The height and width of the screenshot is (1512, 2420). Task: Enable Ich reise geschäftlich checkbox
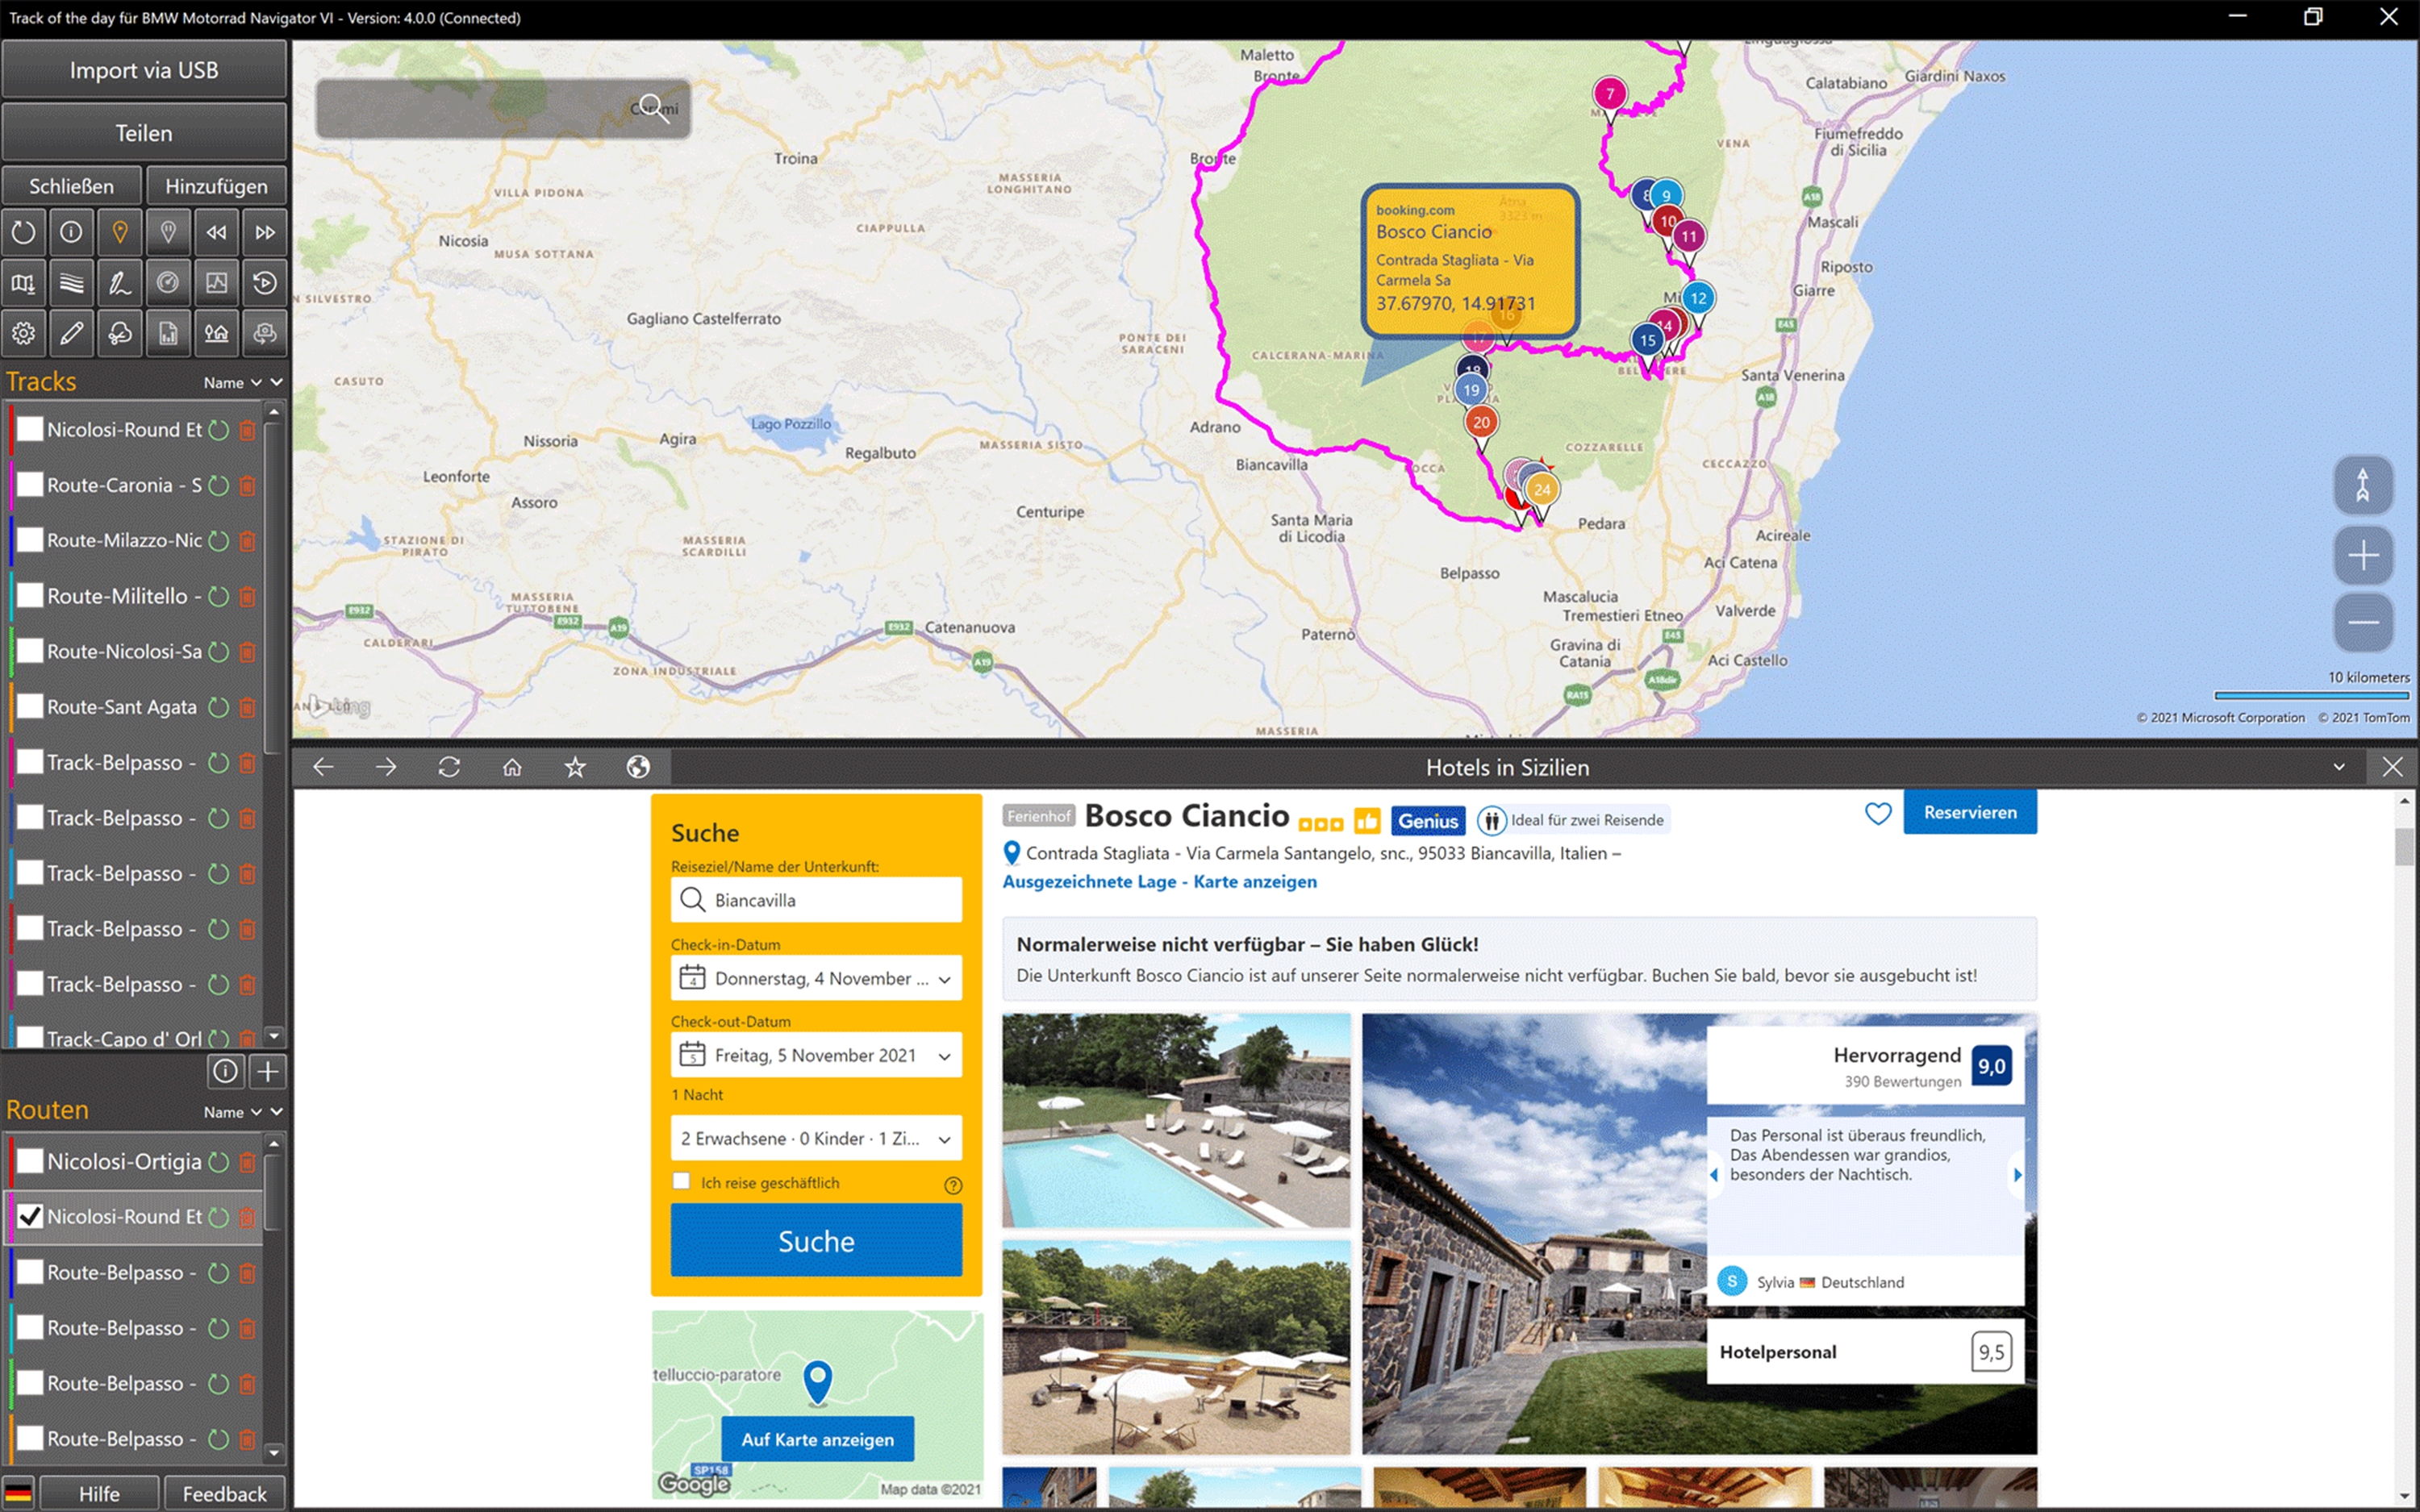click(x=682, y=1181)
